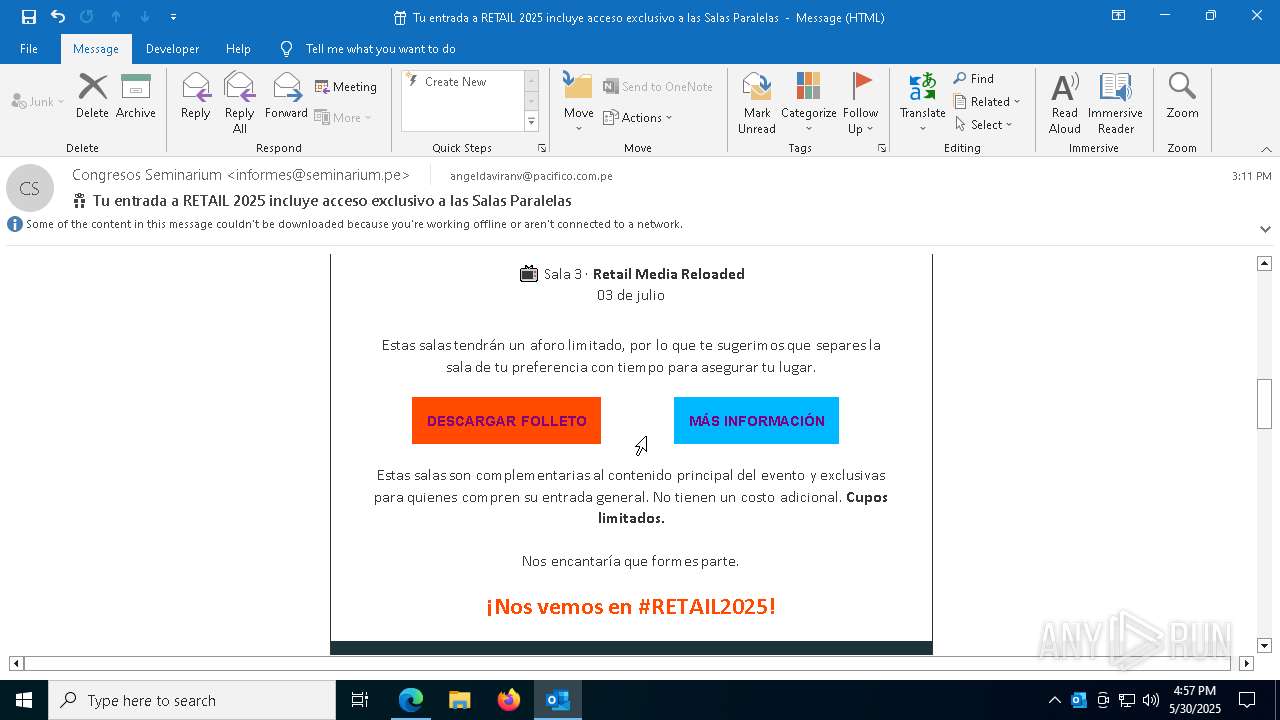Show hidden system tray icons
Screen dimensions: 1280x720
[1054, 700]
